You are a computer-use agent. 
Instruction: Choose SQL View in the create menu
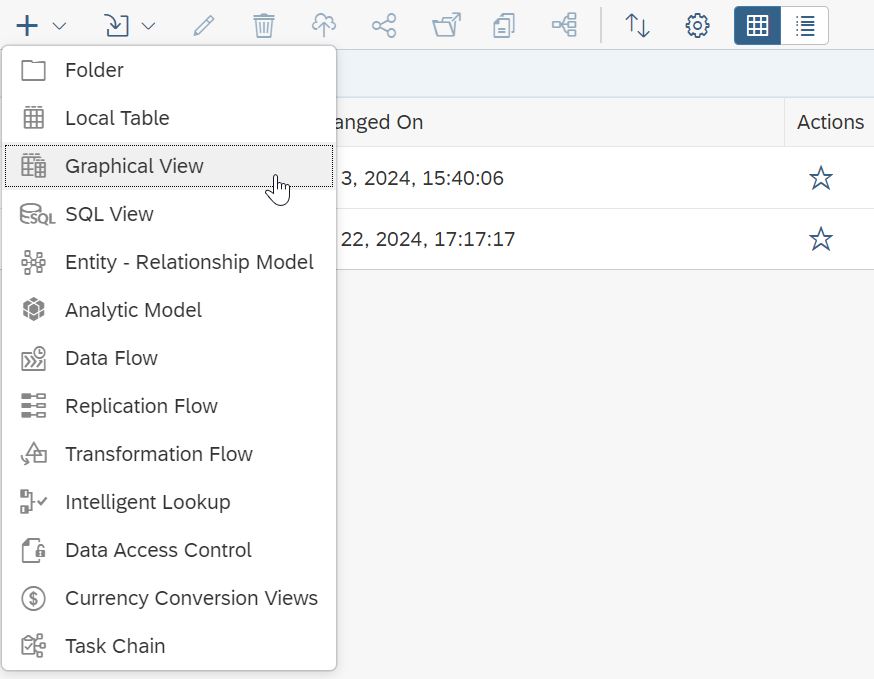[x=109, y=214]
